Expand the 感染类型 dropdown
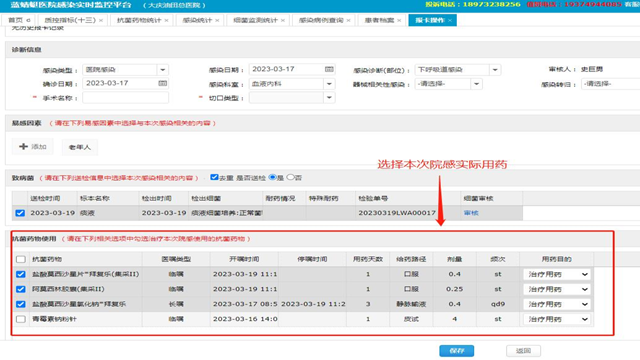 (x=162, y=70)
